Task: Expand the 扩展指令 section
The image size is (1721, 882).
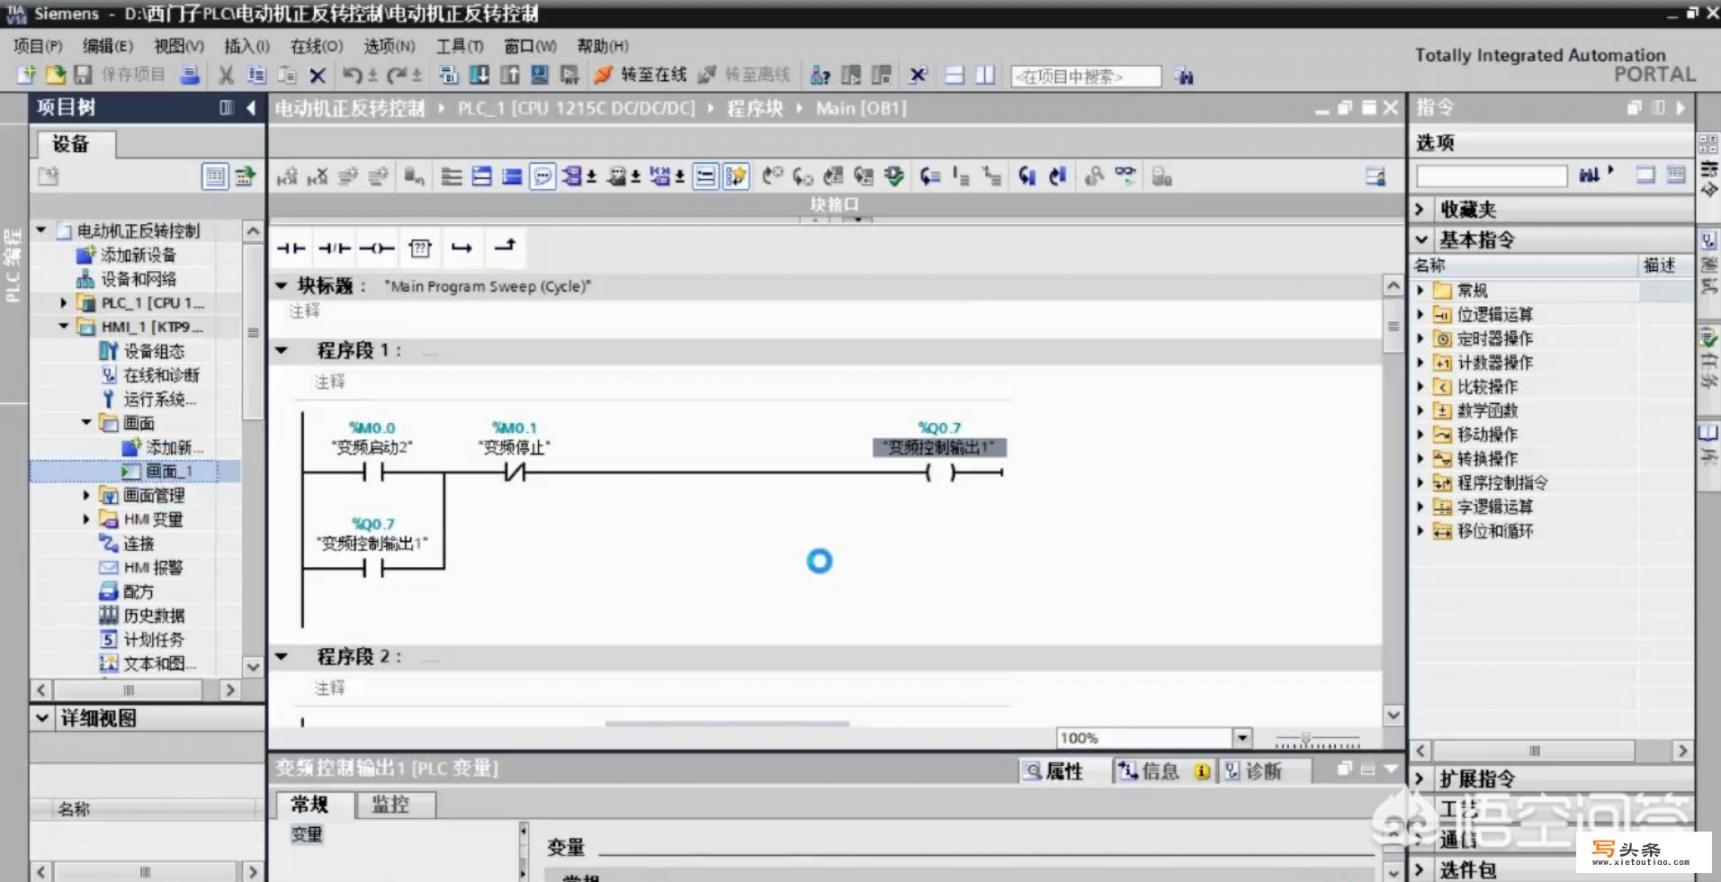Action: [1420, 778]
